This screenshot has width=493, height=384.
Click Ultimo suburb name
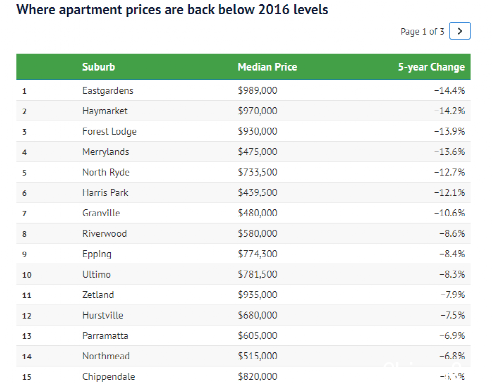(96, 274)
